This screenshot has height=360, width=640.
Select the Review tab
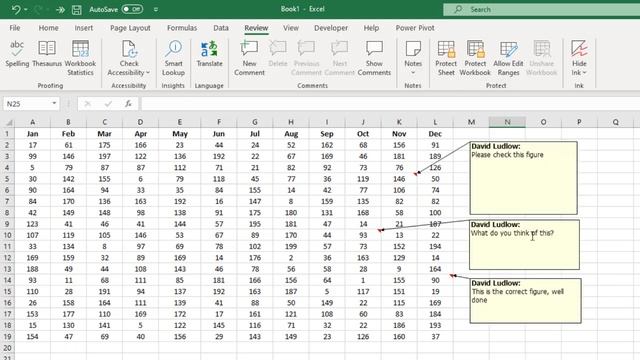pos(256,28)
